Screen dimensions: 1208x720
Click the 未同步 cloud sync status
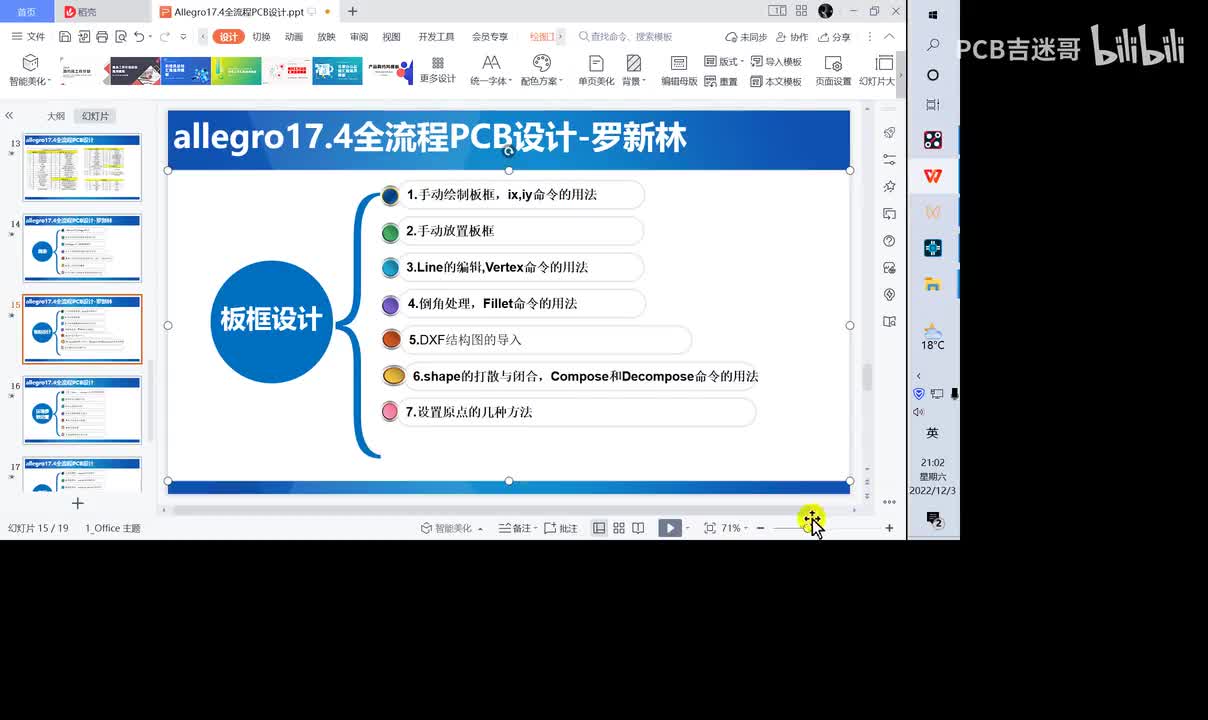(x=746, y=37)
